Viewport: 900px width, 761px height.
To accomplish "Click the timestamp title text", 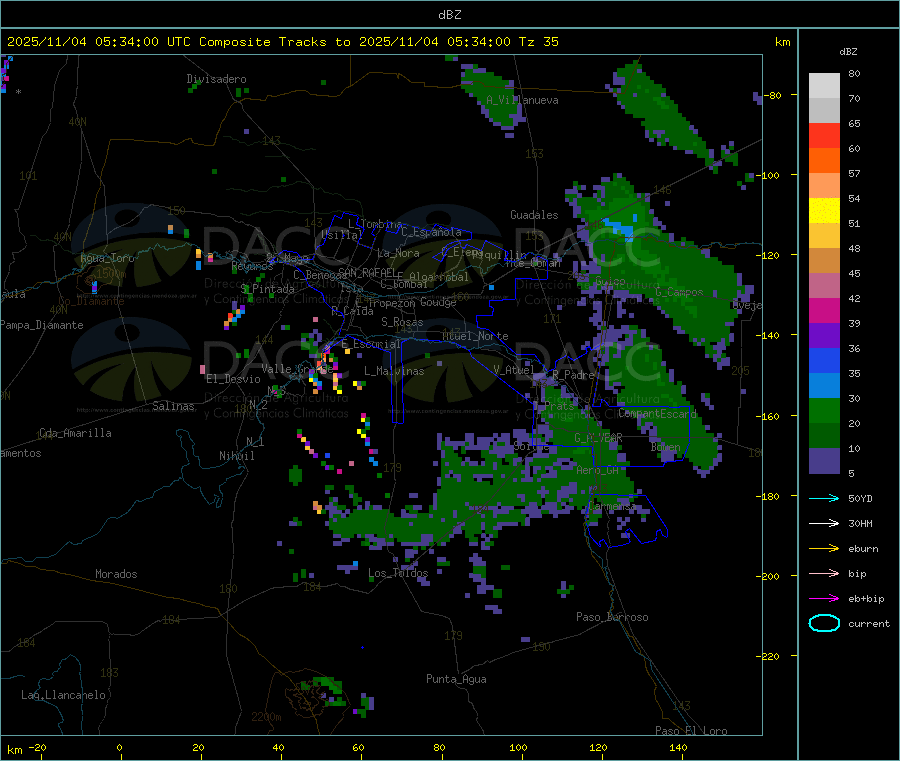I will pyautogui.click(x=283, y=42).
